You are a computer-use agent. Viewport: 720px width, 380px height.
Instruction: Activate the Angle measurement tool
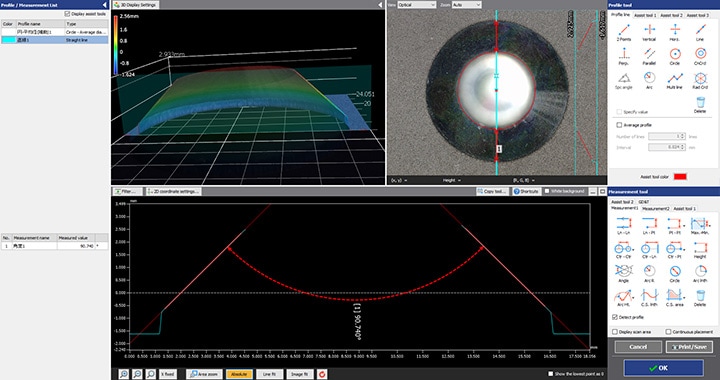(624, 273)
